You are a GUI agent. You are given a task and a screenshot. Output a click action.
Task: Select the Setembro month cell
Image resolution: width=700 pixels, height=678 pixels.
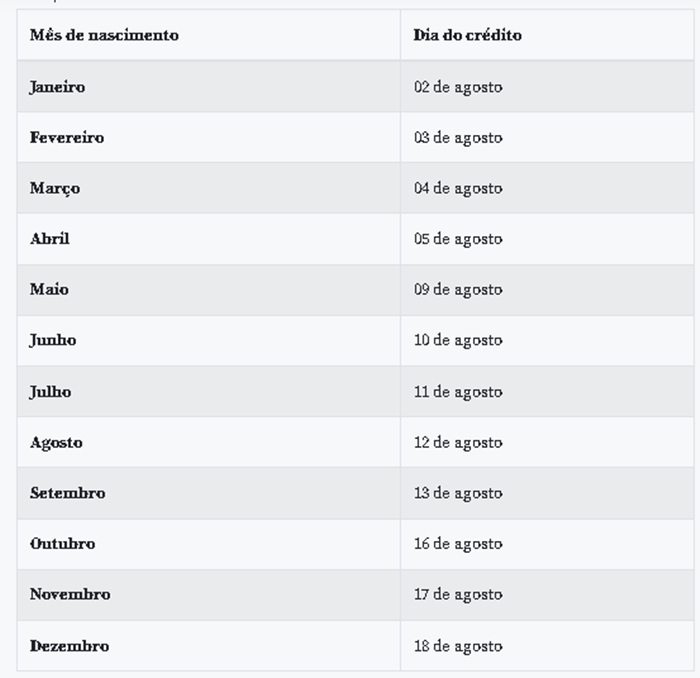coord(67,493)
